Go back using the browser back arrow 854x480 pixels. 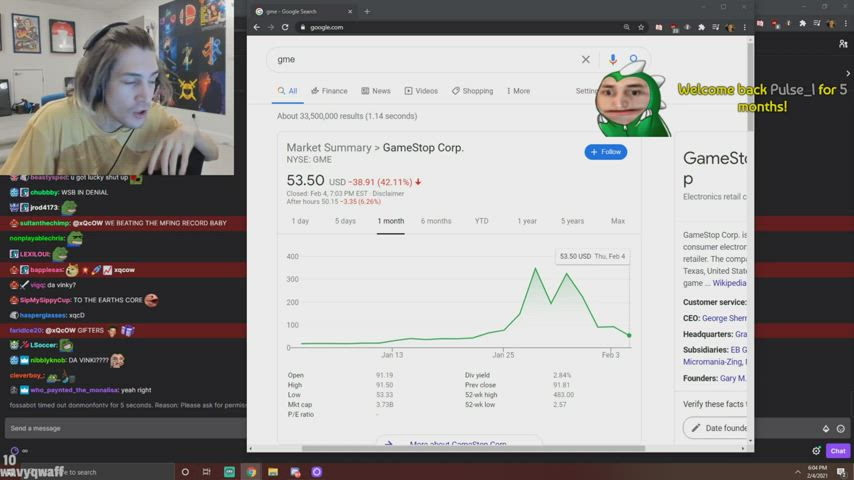(x=257, y=27)
